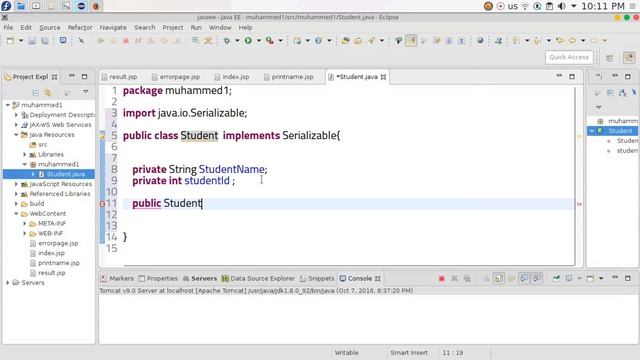The width and height of the screenshot is (640, 360).
Task: Click Remove All Terminated Launches in Console
Action: (x=467, y=278)
